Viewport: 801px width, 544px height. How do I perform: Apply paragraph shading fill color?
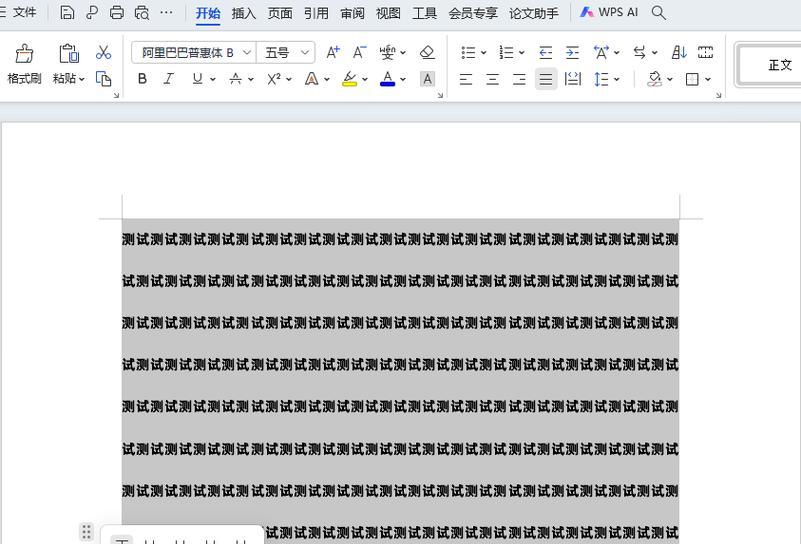655,79
